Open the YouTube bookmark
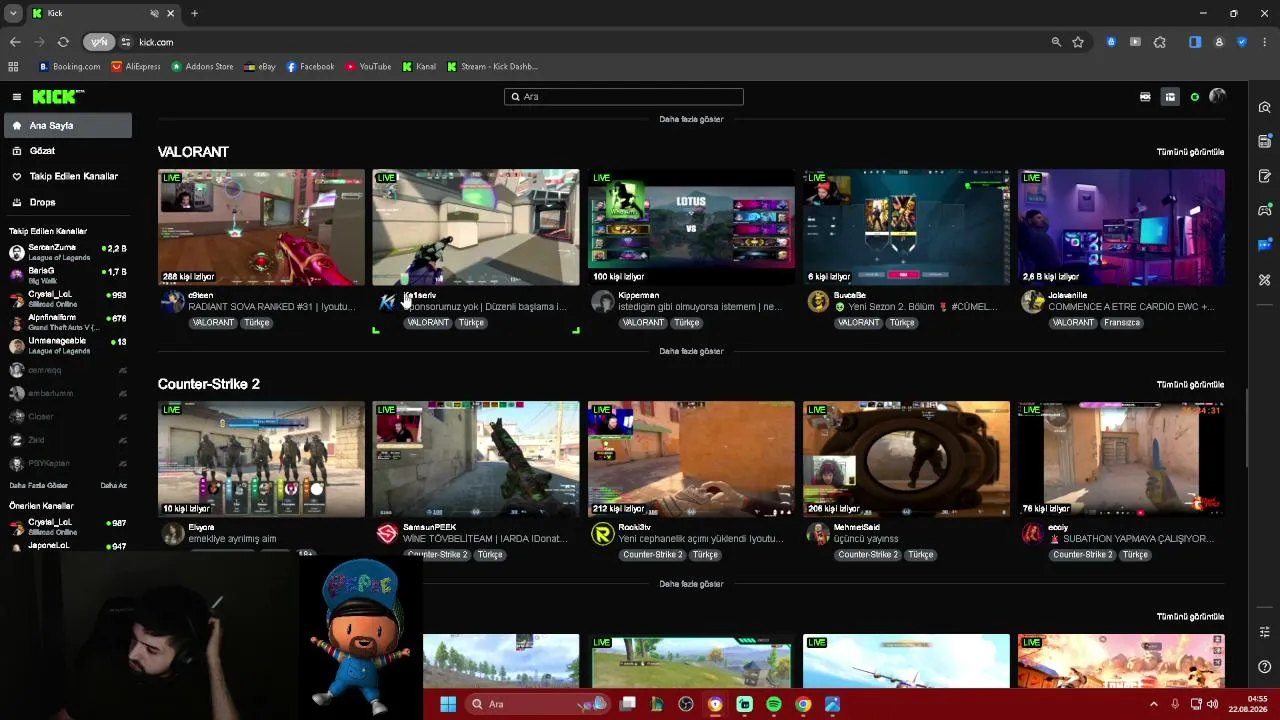The width and height of the screenshot is (1280, 720). tap(368, 67)
